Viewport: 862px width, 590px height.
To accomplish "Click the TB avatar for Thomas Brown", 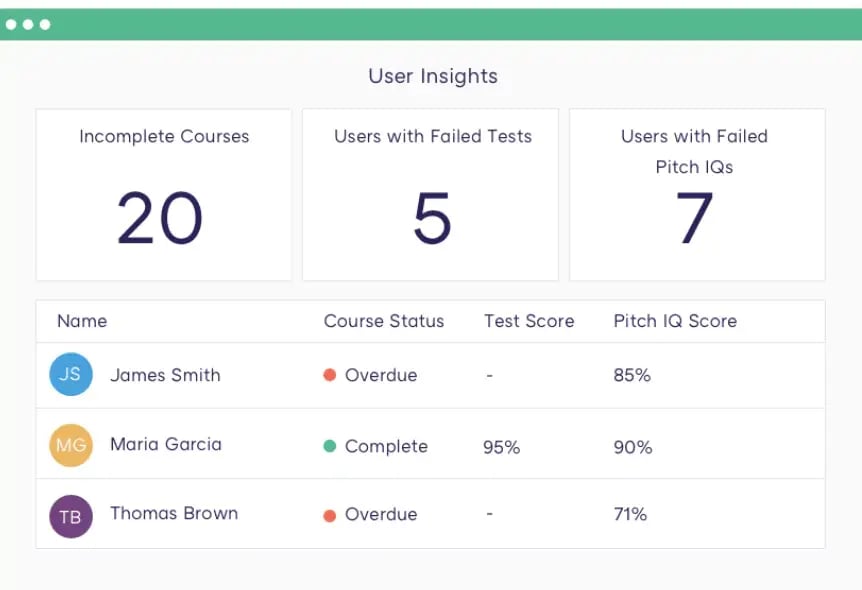I will click(x=71, y=516).
